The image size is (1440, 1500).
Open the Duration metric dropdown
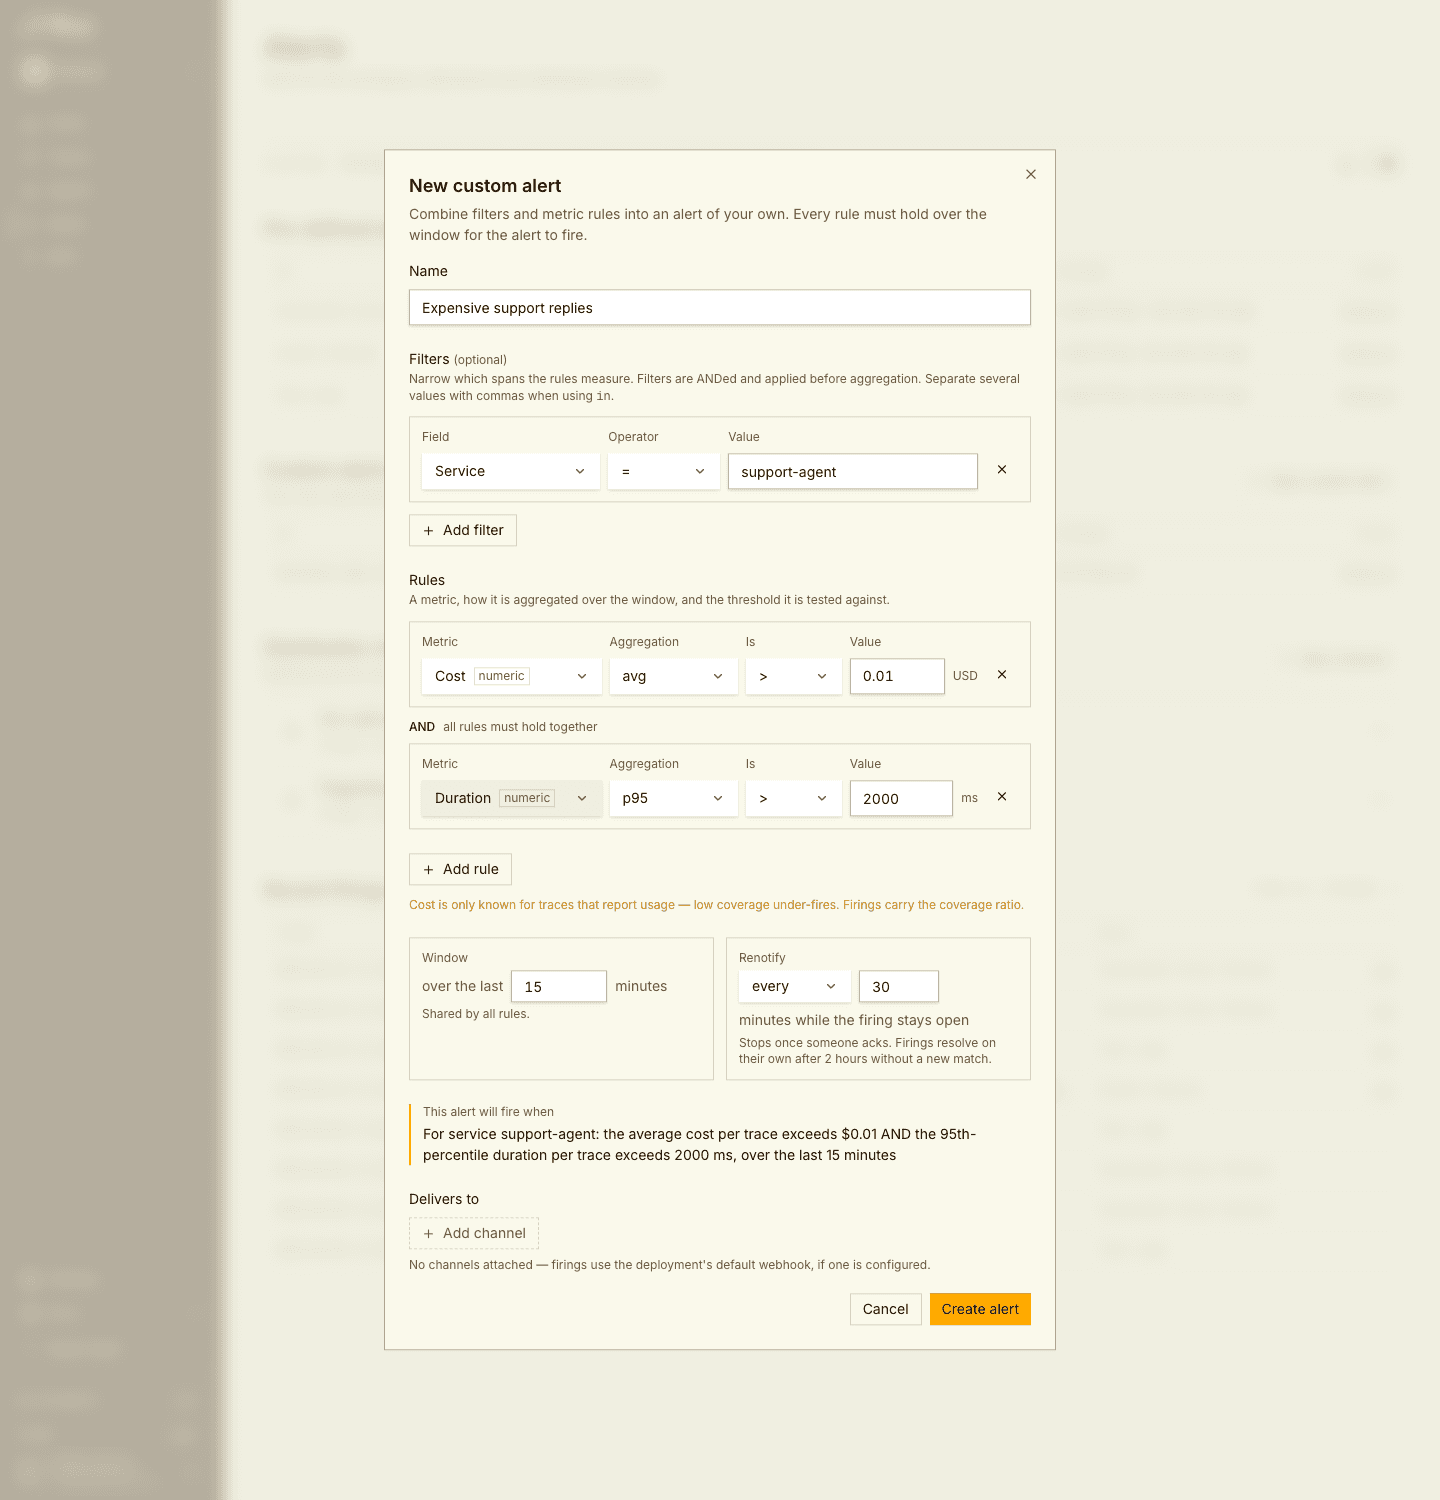512,798
